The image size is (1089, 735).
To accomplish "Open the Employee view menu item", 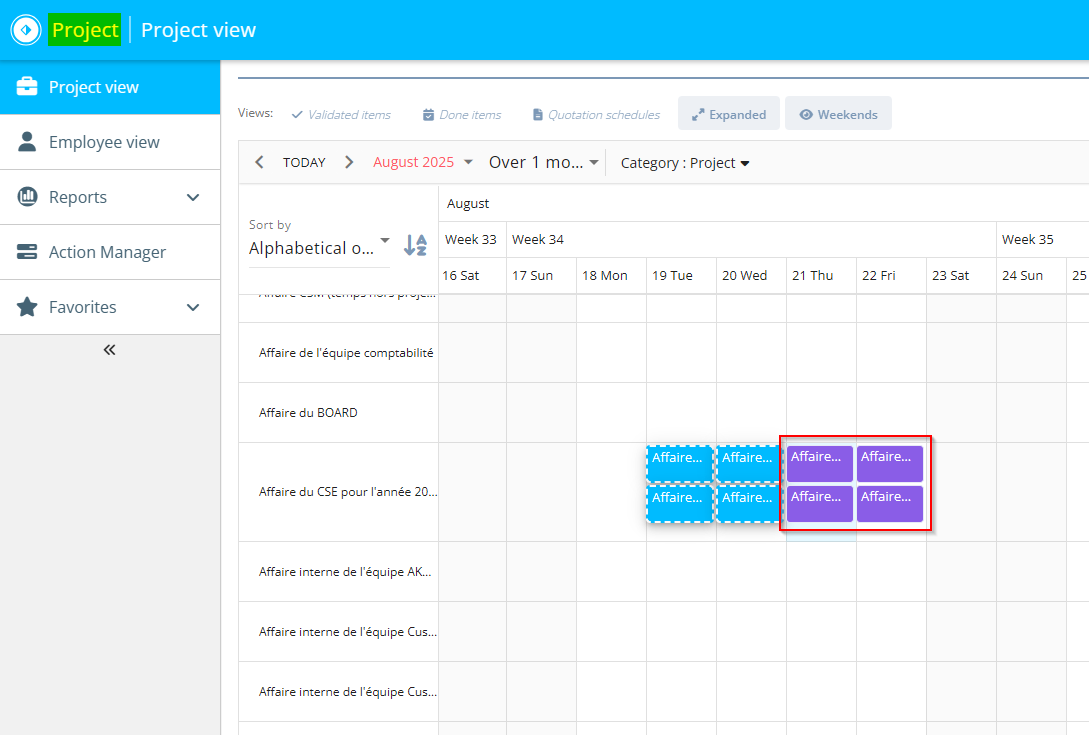I will [104, 142].
